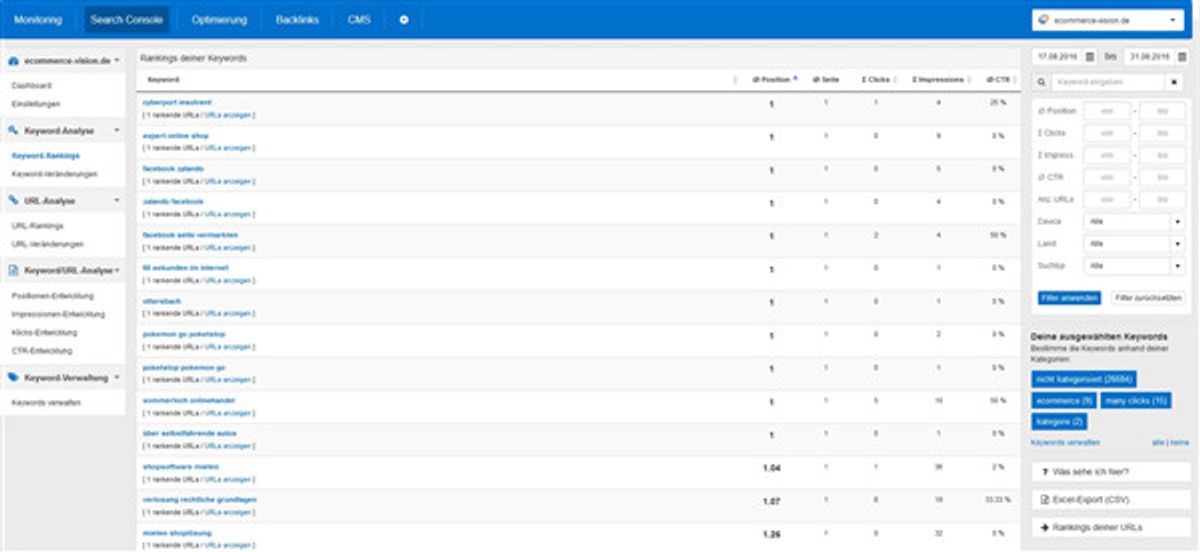Collapse the ecommerce-vision.de sidebar section
This screenshot has height=552, width=1200.
[x=117, y=60]
